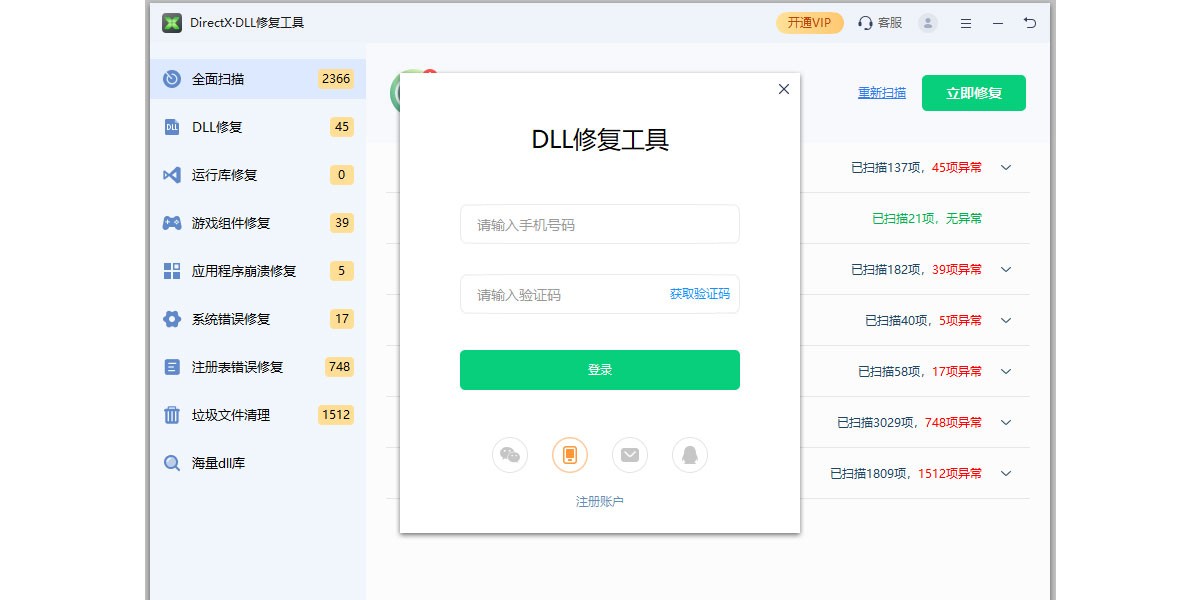The height and width of the screenshot is (600, 1200).
Task: Click the 立即修复 button
Action: 974,93
